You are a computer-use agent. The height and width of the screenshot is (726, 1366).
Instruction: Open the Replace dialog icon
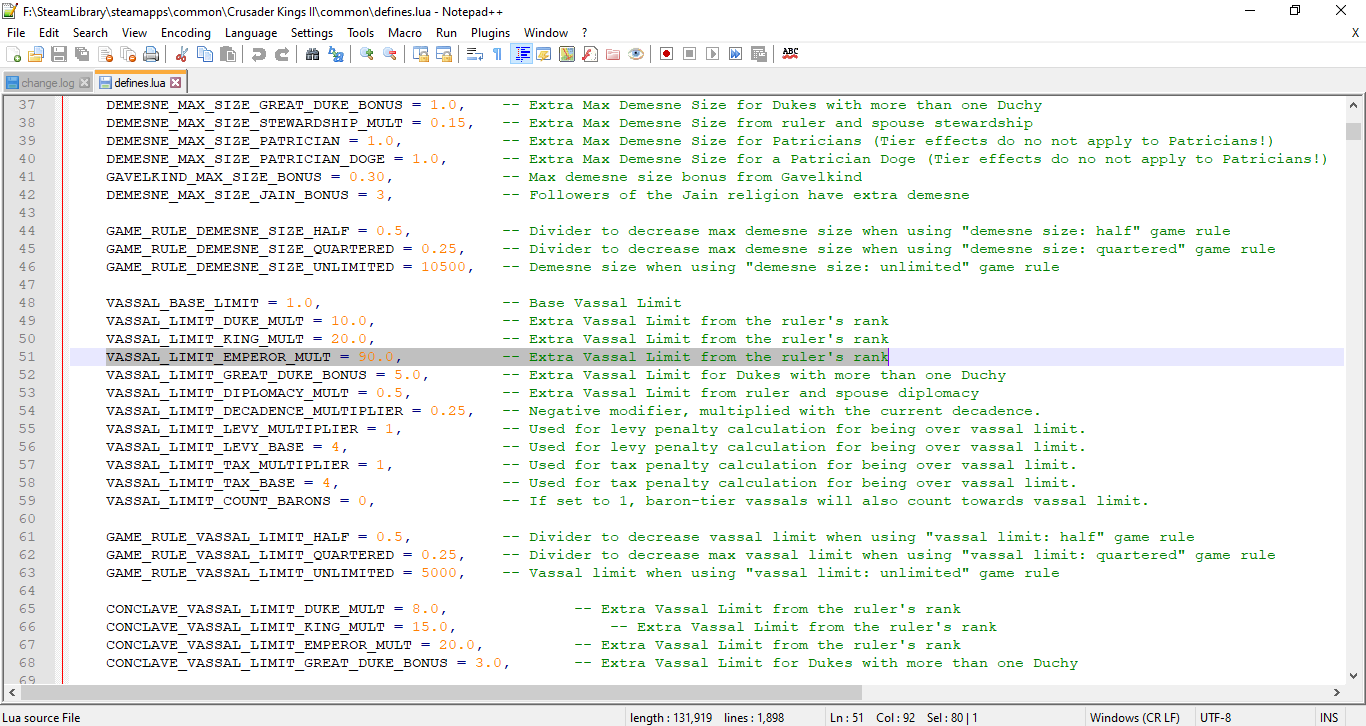[x=335, y=54]
